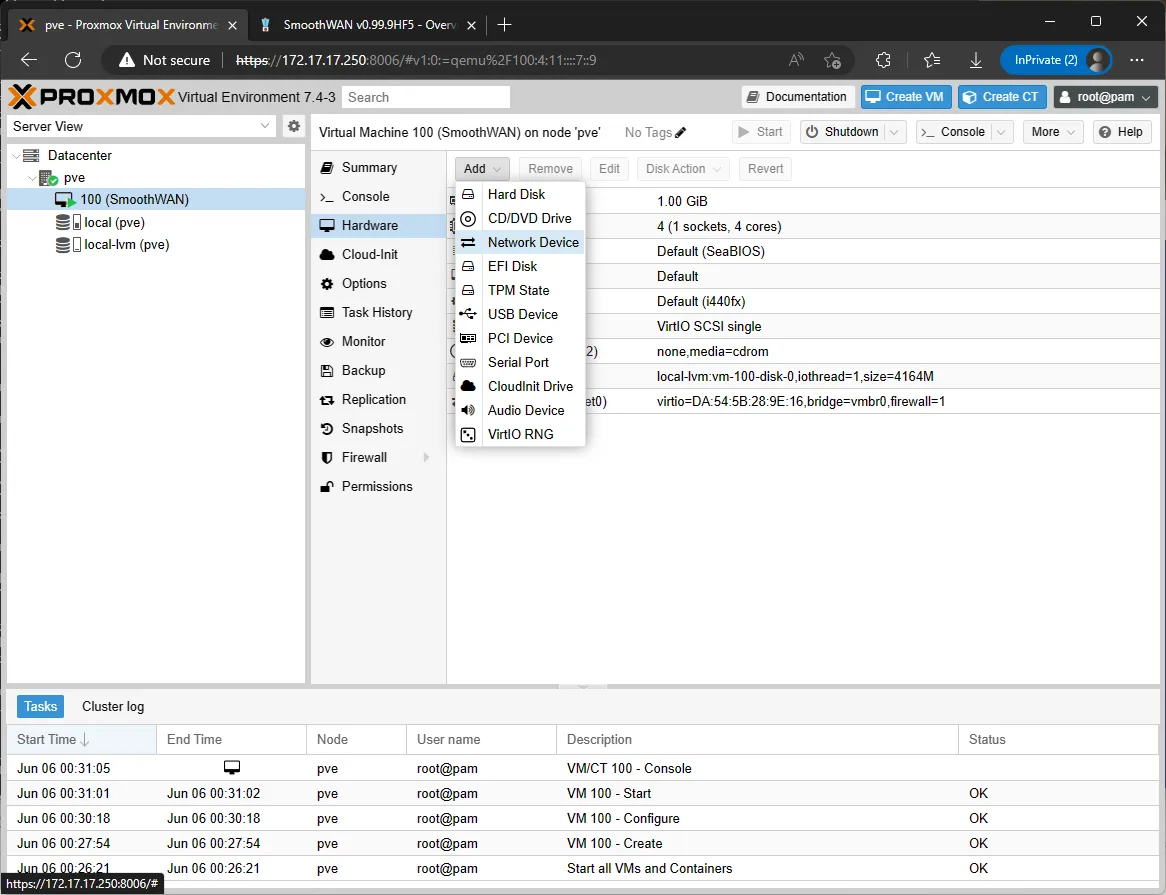This screenshot has height=895, width=1166.
Task: Choose Audio Device in Add menu
Action: click(x=520, y=410)
